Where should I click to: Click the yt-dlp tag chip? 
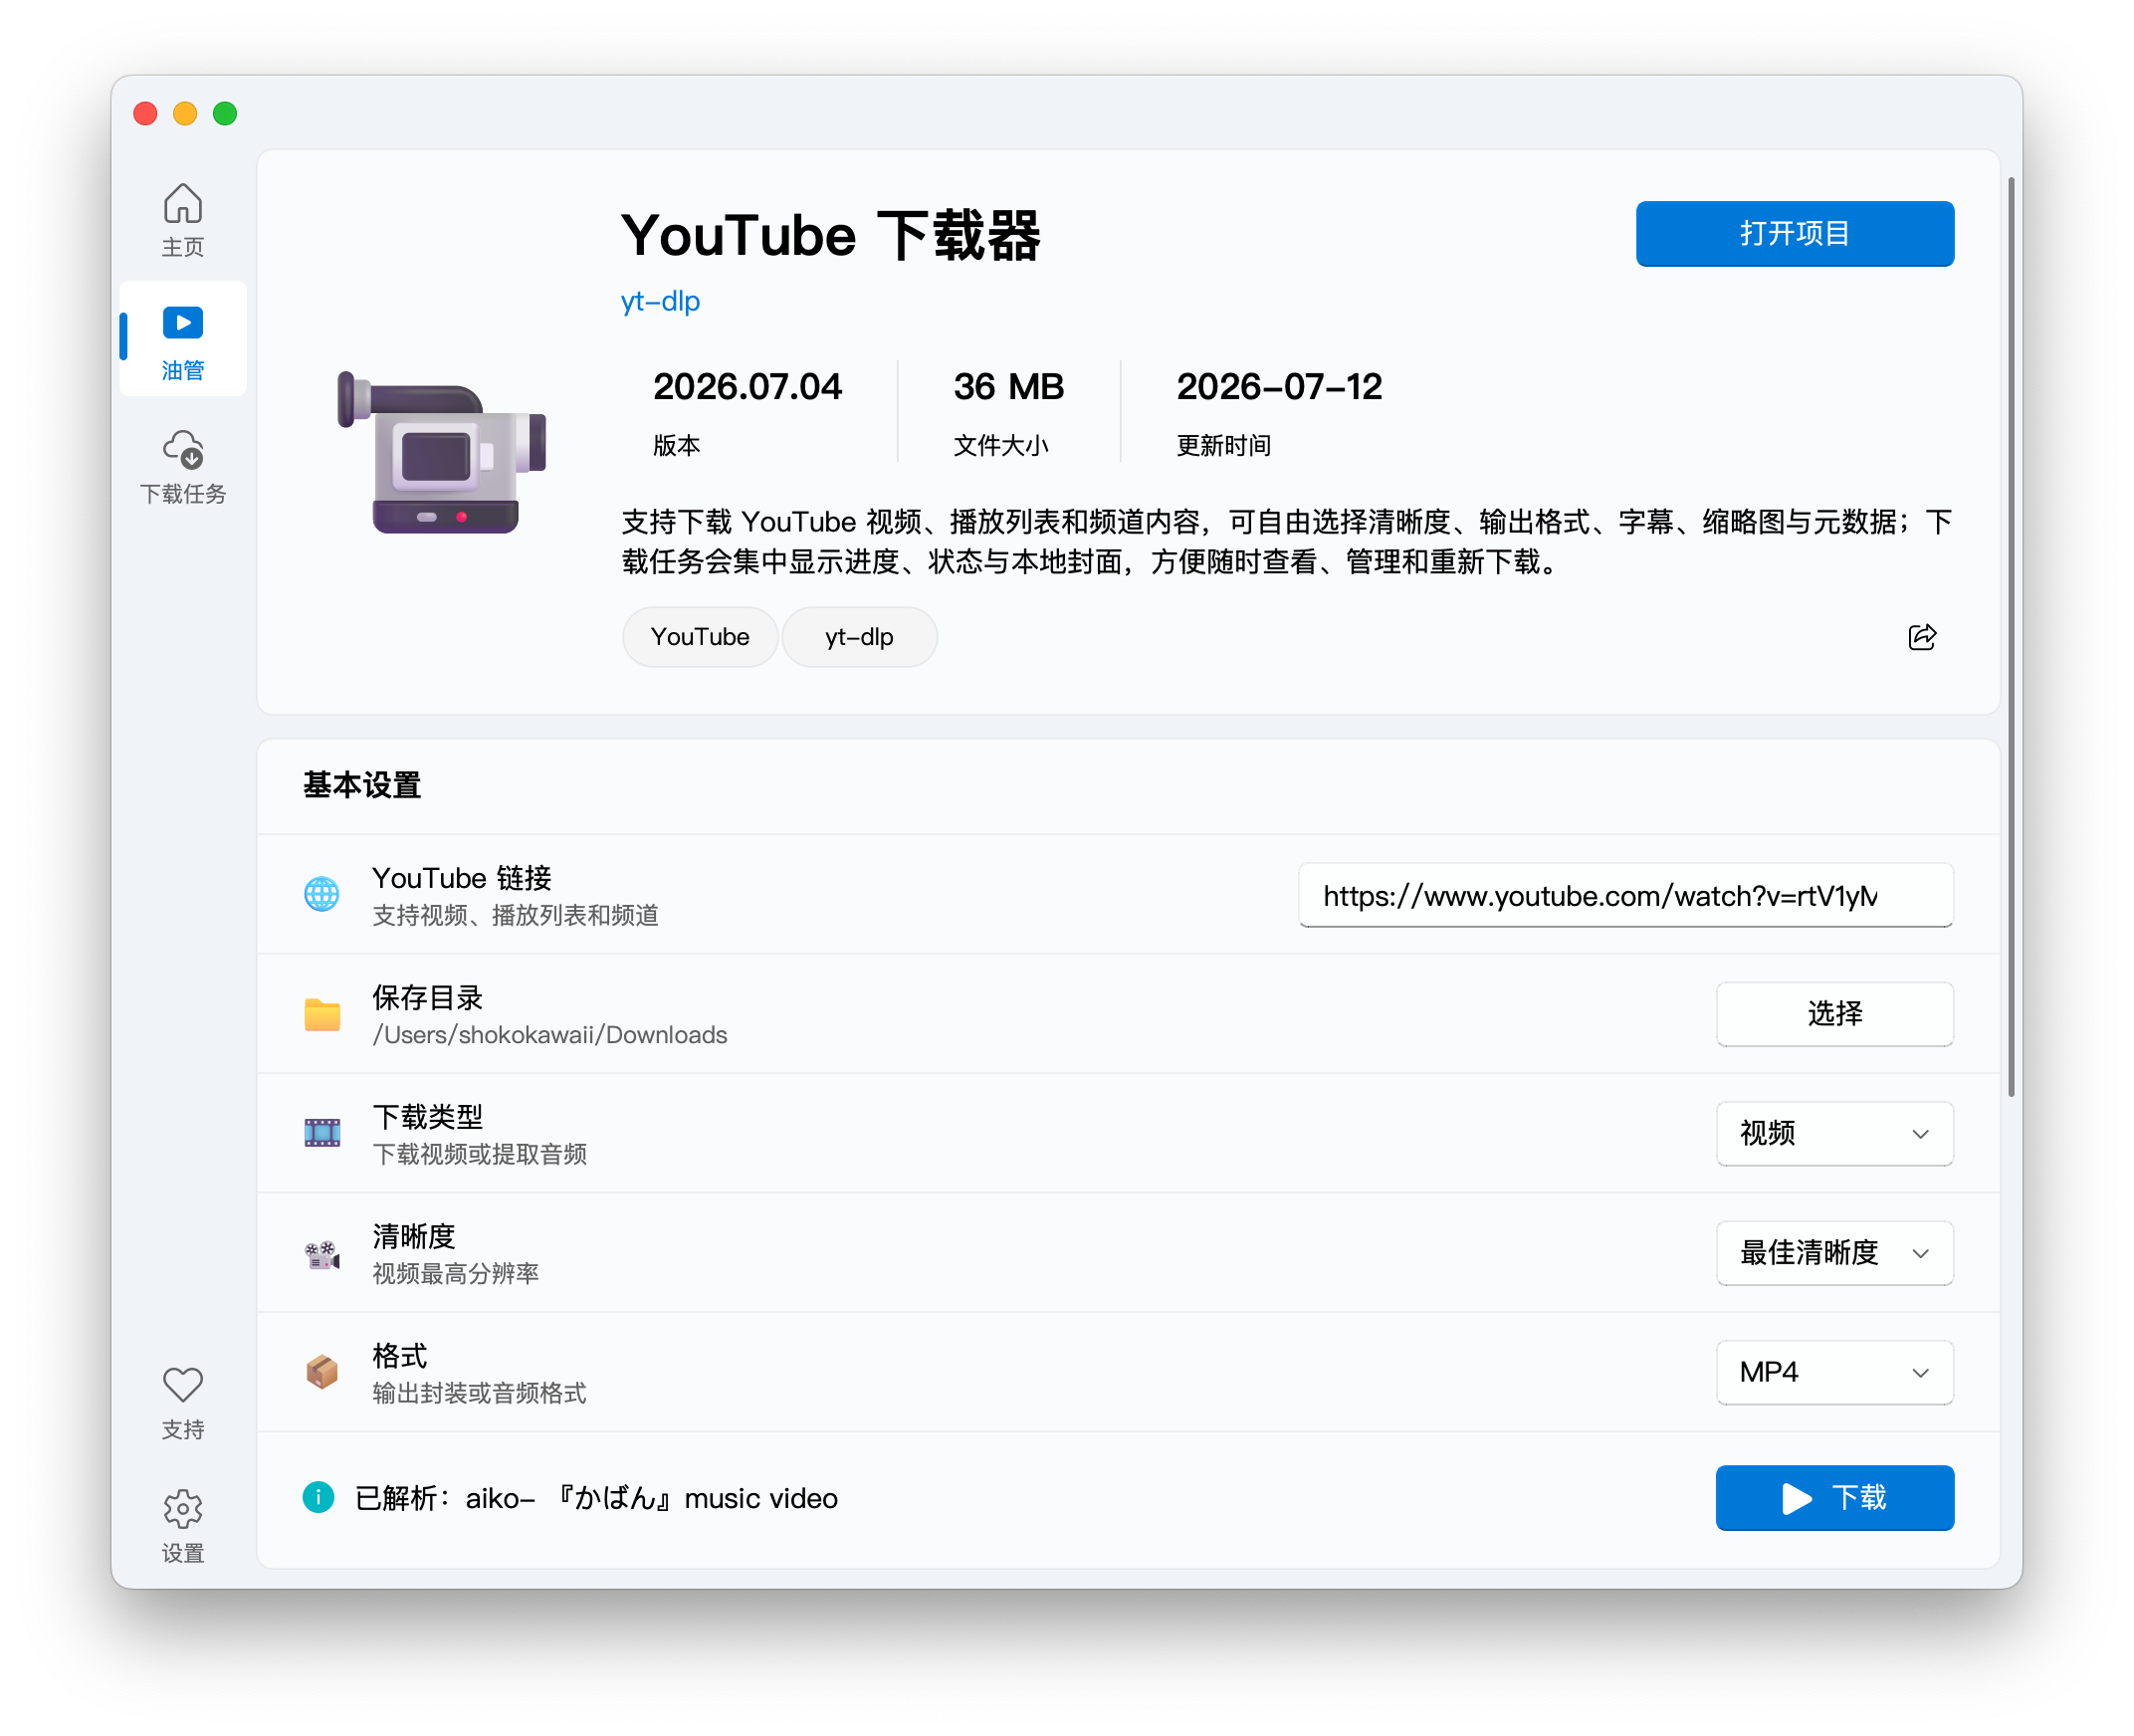[859, 637]
